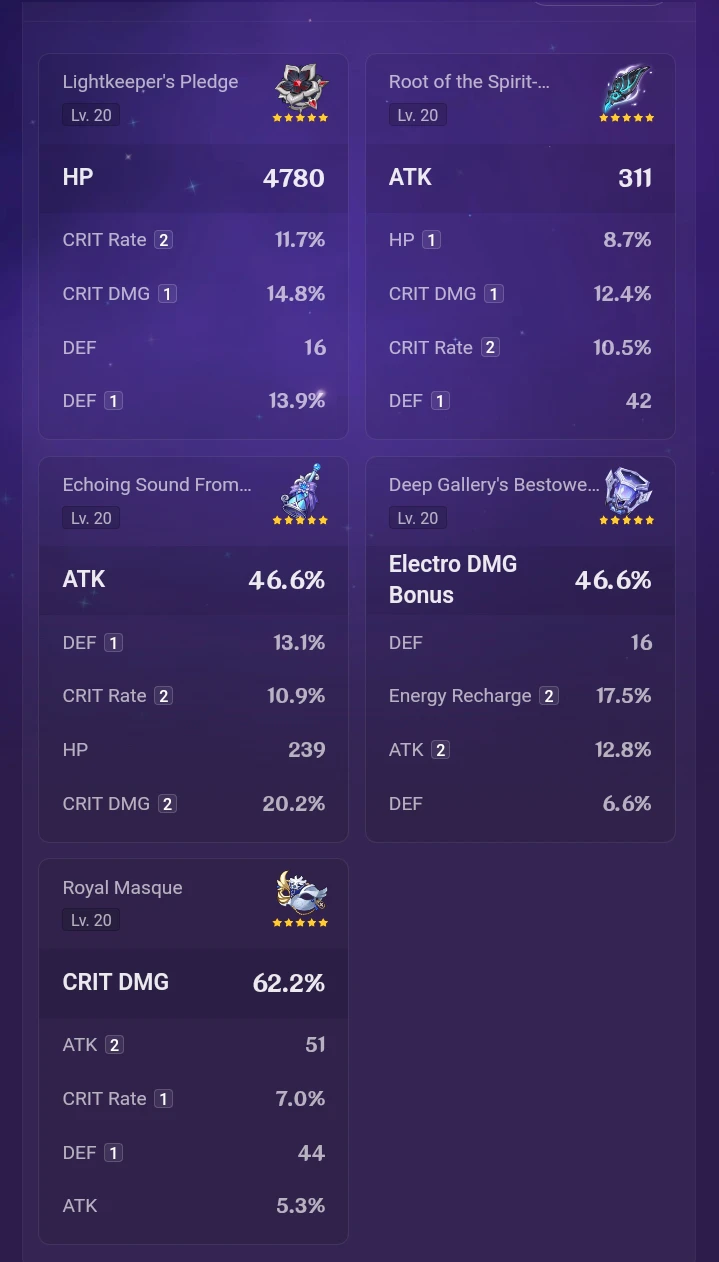Select the HP 4780 main stat row
Viewport: 719px width, 1262px height.
pos(193,178)
